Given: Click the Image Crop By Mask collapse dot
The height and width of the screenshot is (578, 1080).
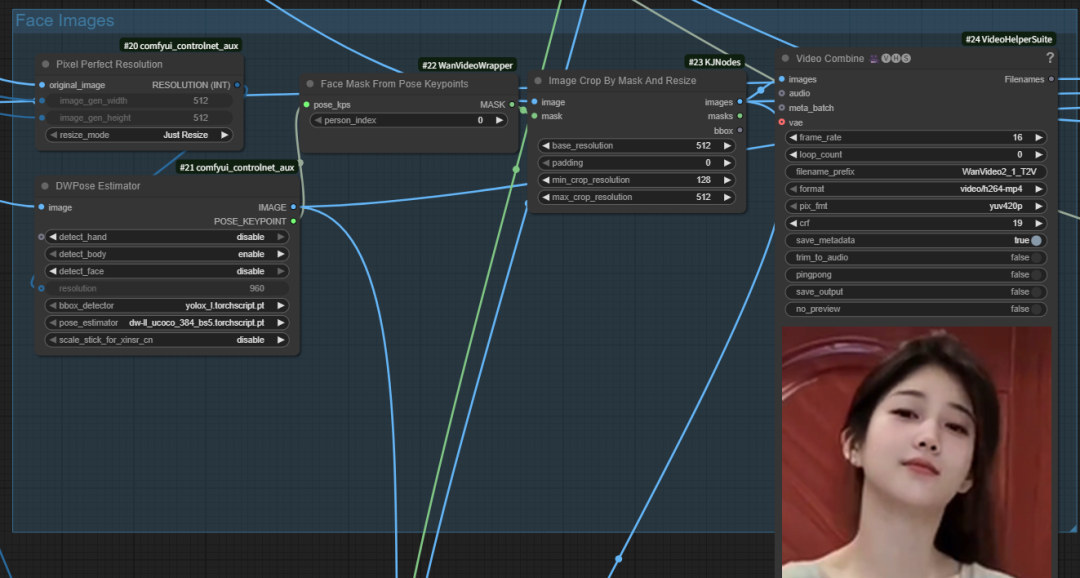Looking at the screenshot, I should [x=538, y=81].
